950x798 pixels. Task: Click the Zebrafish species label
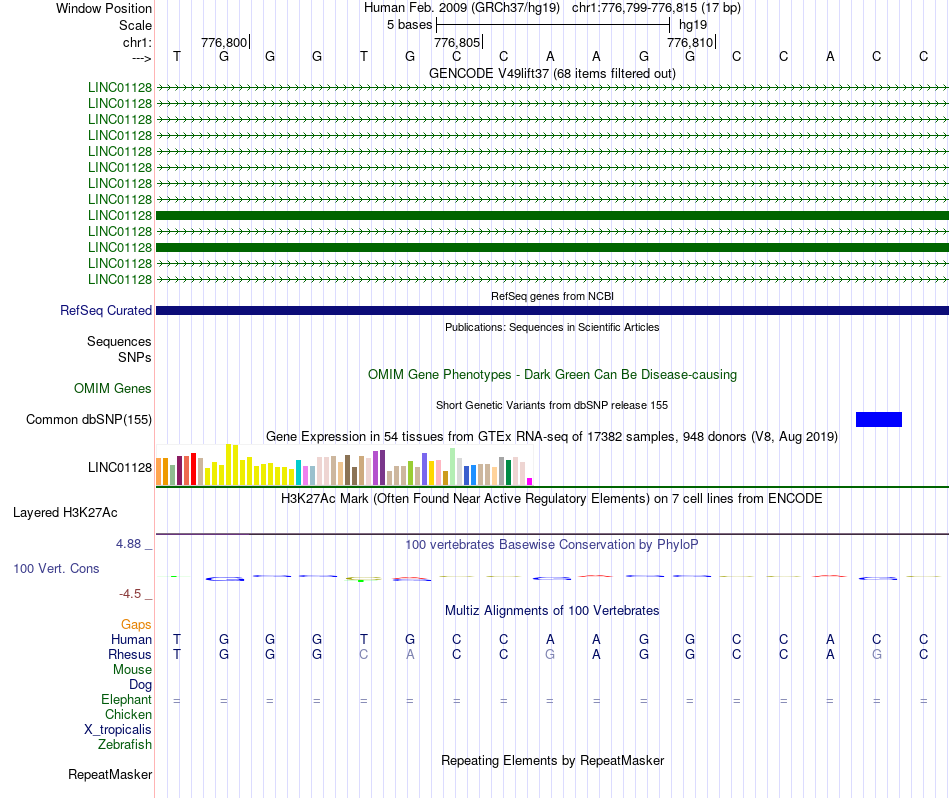(x=125, y=744)
